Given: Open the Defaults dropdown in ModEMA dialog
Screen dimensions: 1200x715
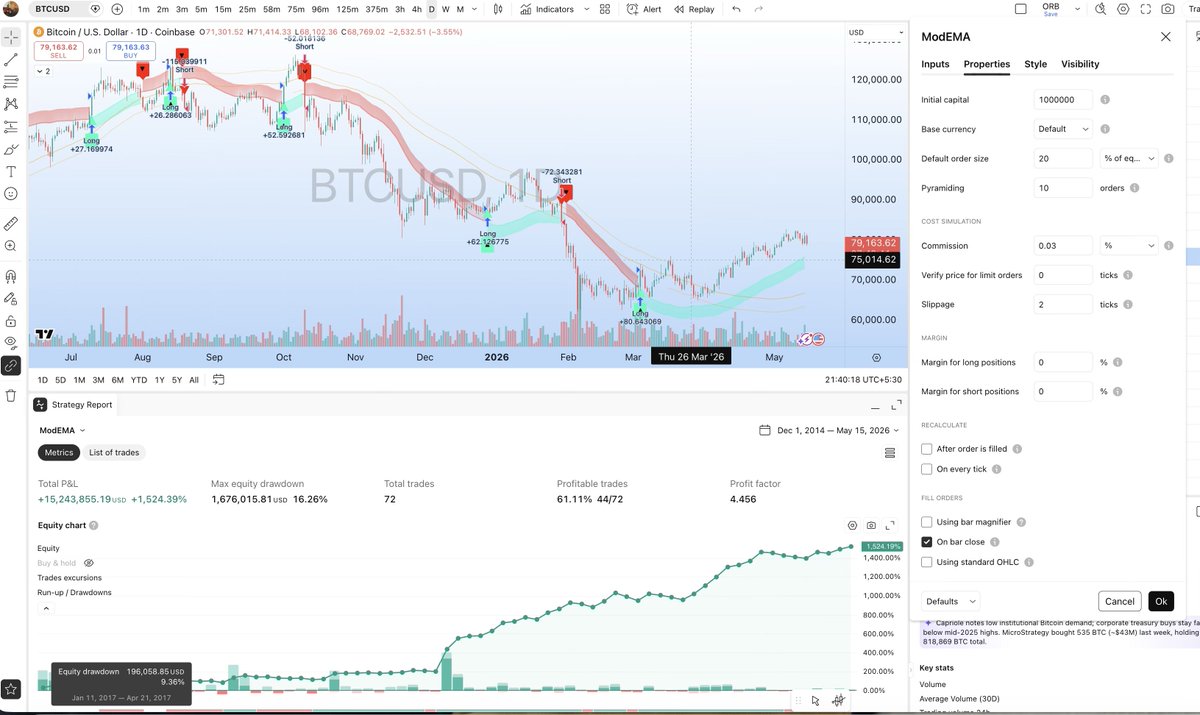Looking at the screenshot, I should tap(950, 601).
